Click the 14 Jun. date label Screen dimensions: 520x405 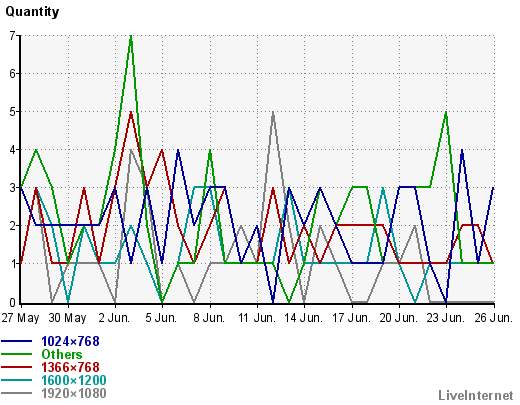click(x=304, y=318)
